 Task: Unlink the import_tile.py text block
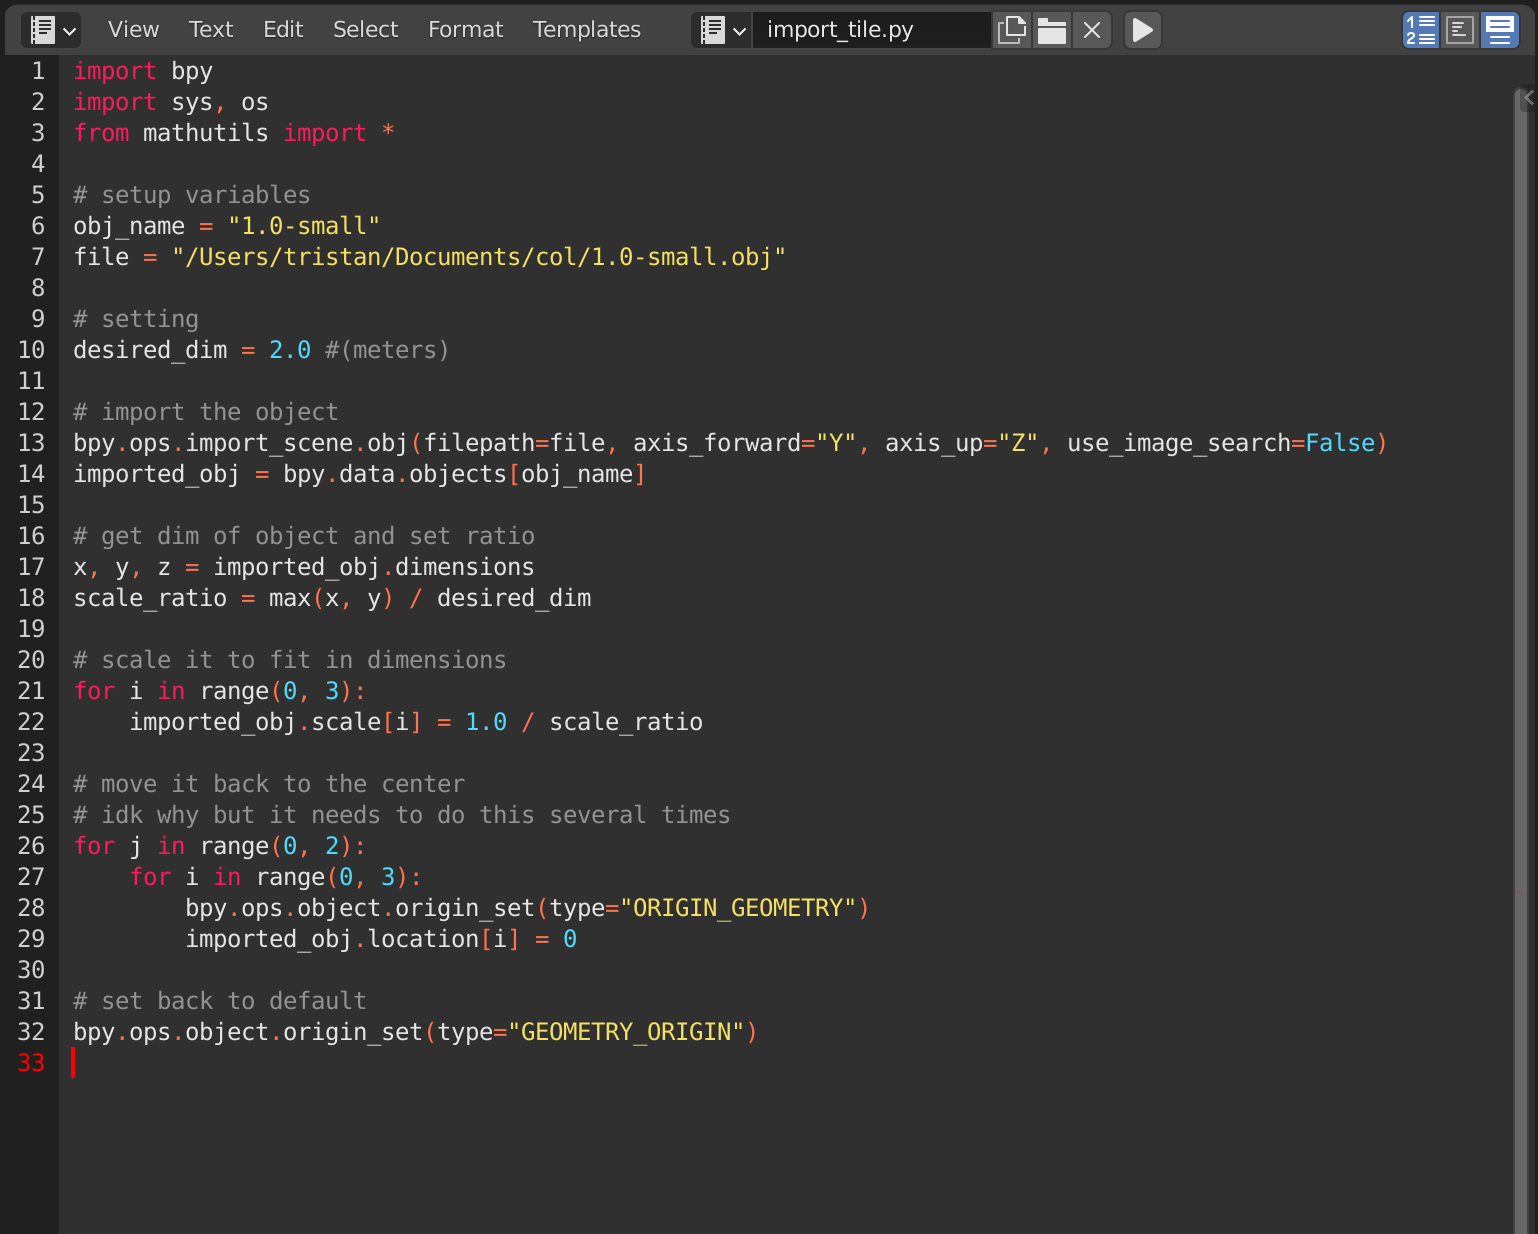1092,30
